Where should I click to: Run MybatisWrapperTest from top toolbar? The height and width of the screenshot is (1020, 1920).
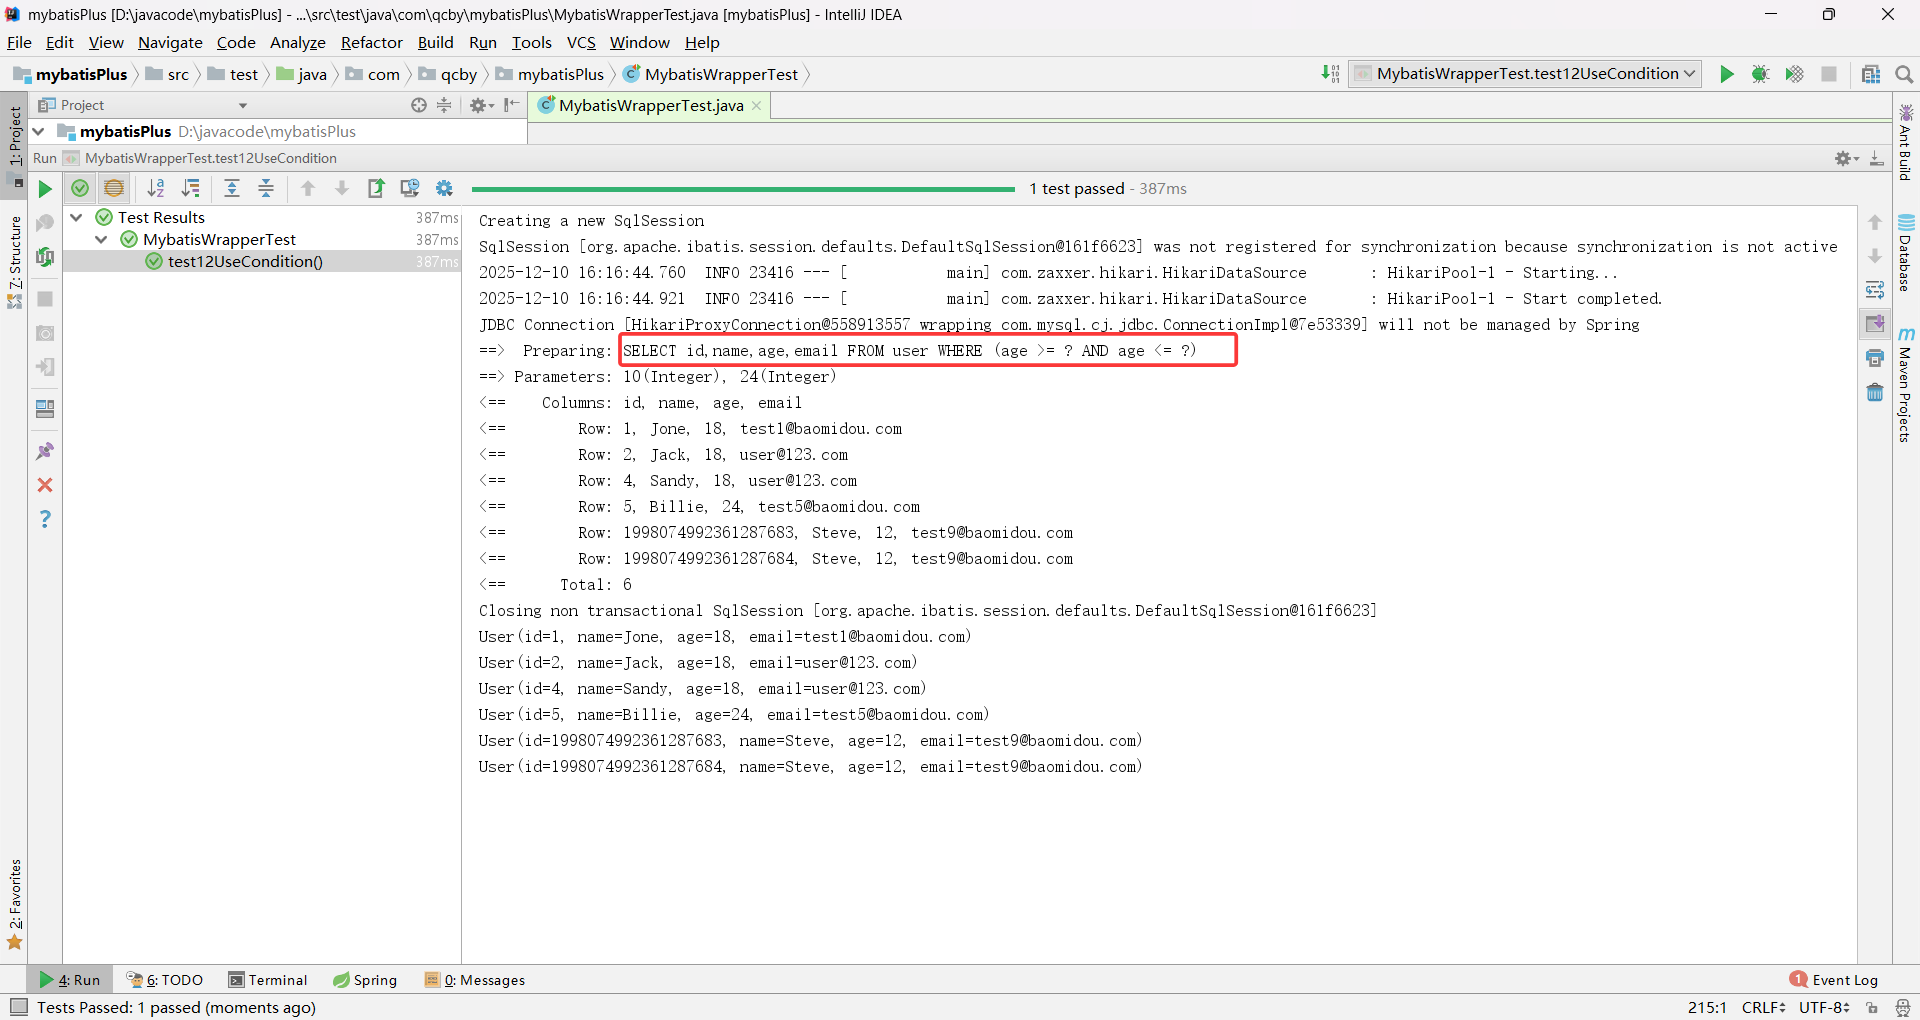coord(1727,74)
